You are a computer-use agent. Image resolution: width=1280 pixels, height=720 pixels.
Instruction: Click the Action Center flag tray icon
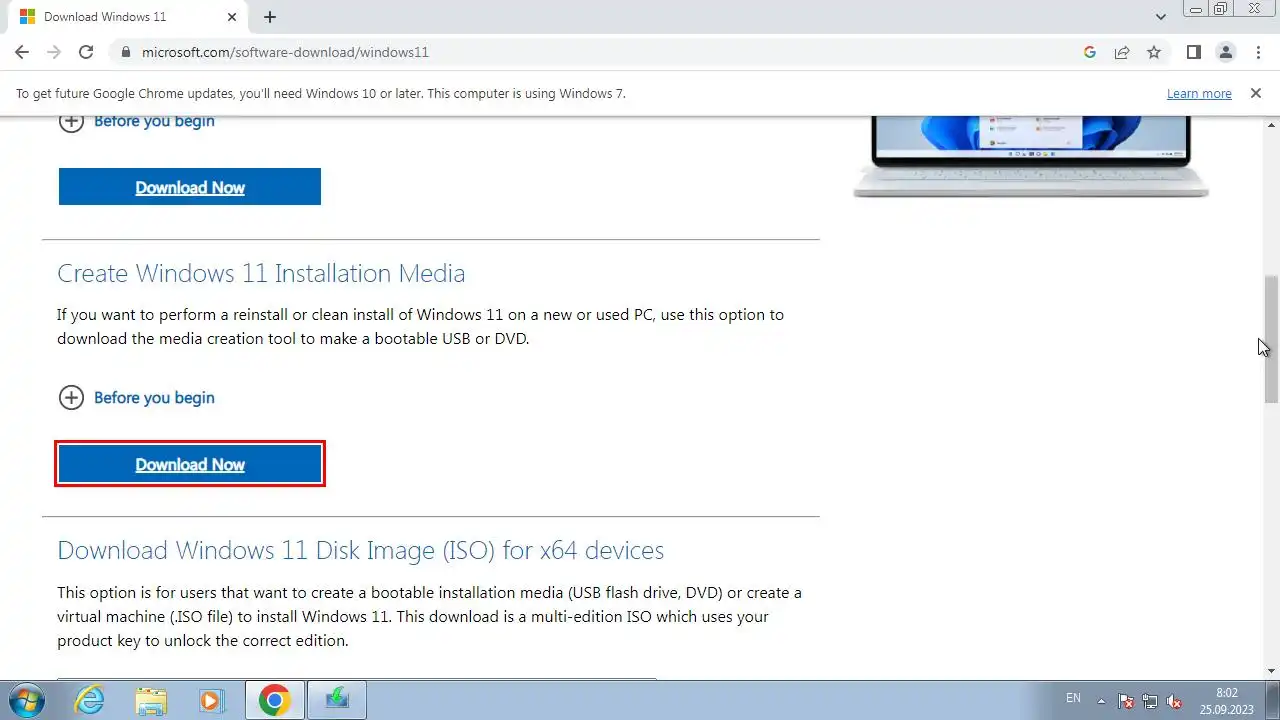point(1126,700)
